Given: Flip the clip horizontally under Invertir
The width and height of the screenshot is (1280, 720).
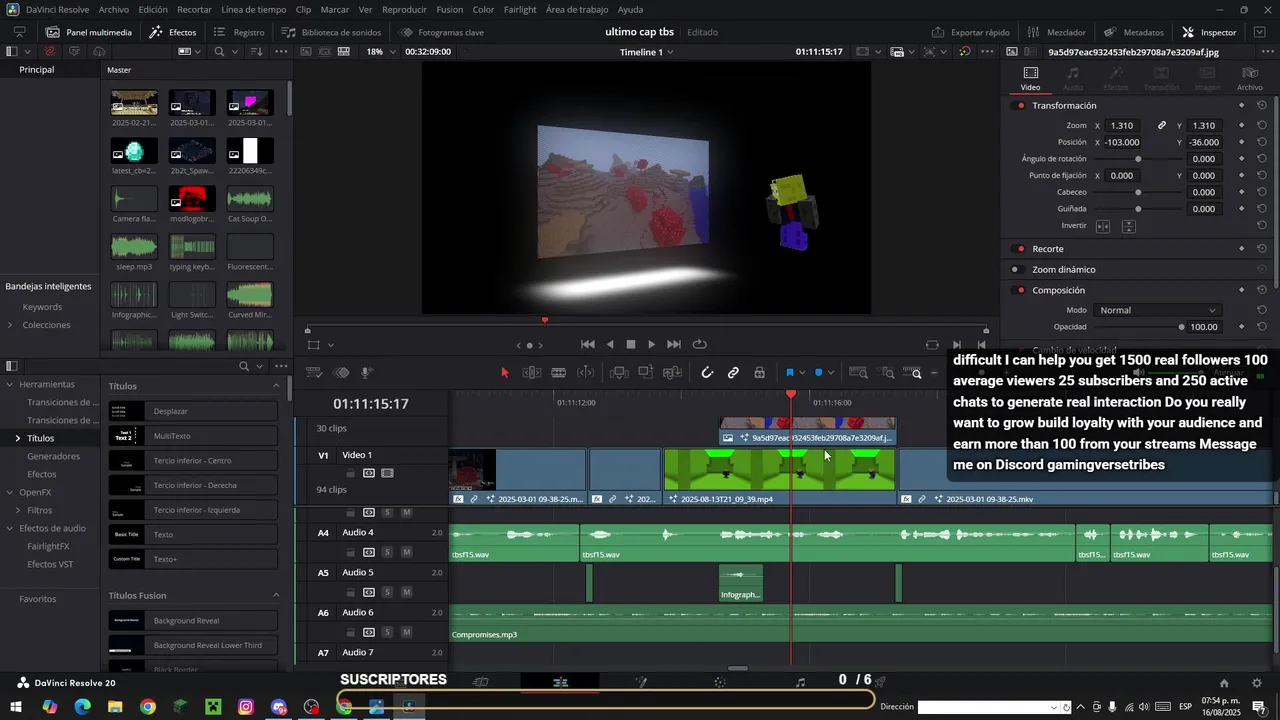Looking at the screenshot, I should pyautogui.click(x=1103, y=226).
